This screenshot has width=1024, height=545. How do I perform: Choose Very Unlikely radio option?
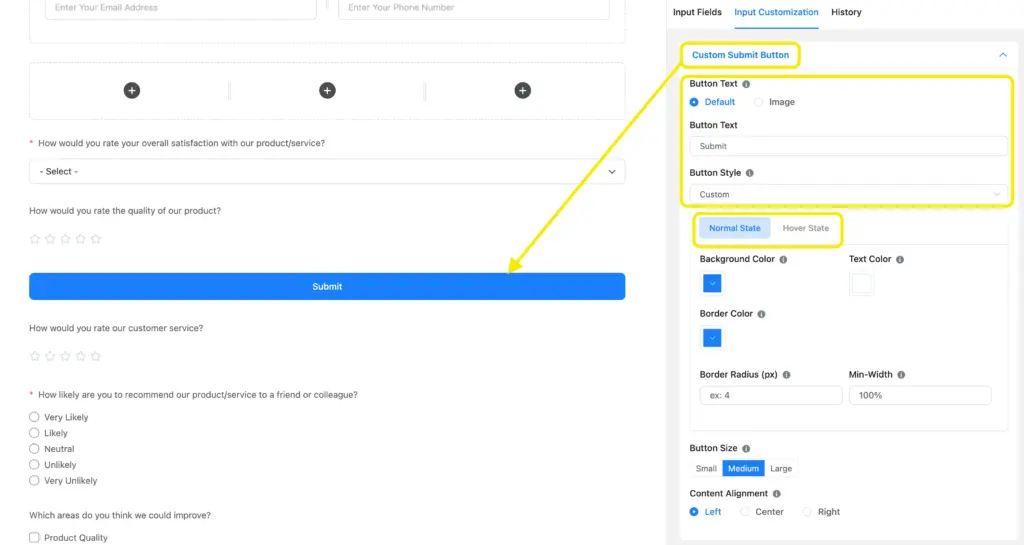tap(34, 480)
